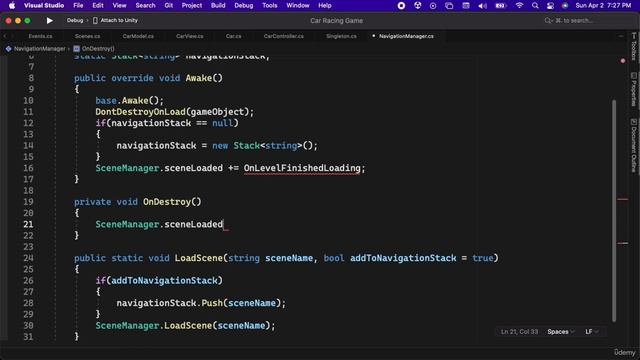This screenshot has width=640, height=360.
Task: Open the Debug menu in the menu bar
Action: pyautogui.click(x=244, y=5)
